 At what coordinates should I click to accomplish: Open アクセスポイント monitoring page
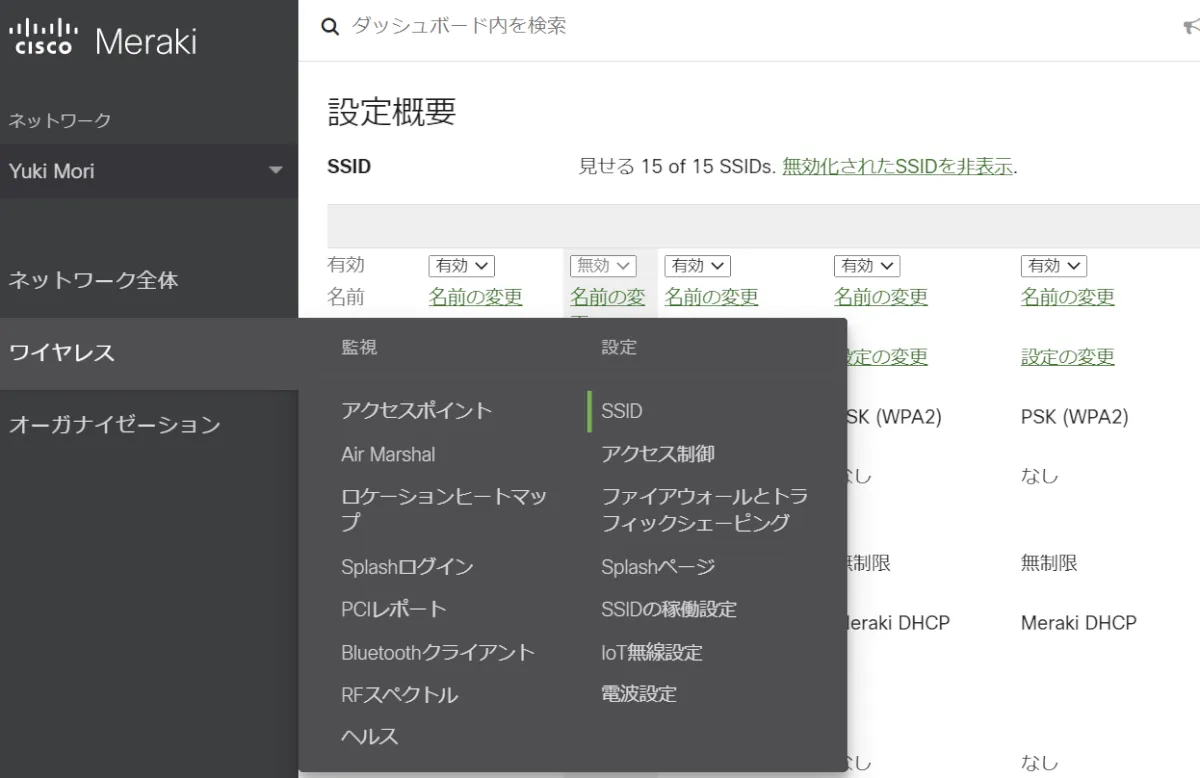[x=416, y=411]
